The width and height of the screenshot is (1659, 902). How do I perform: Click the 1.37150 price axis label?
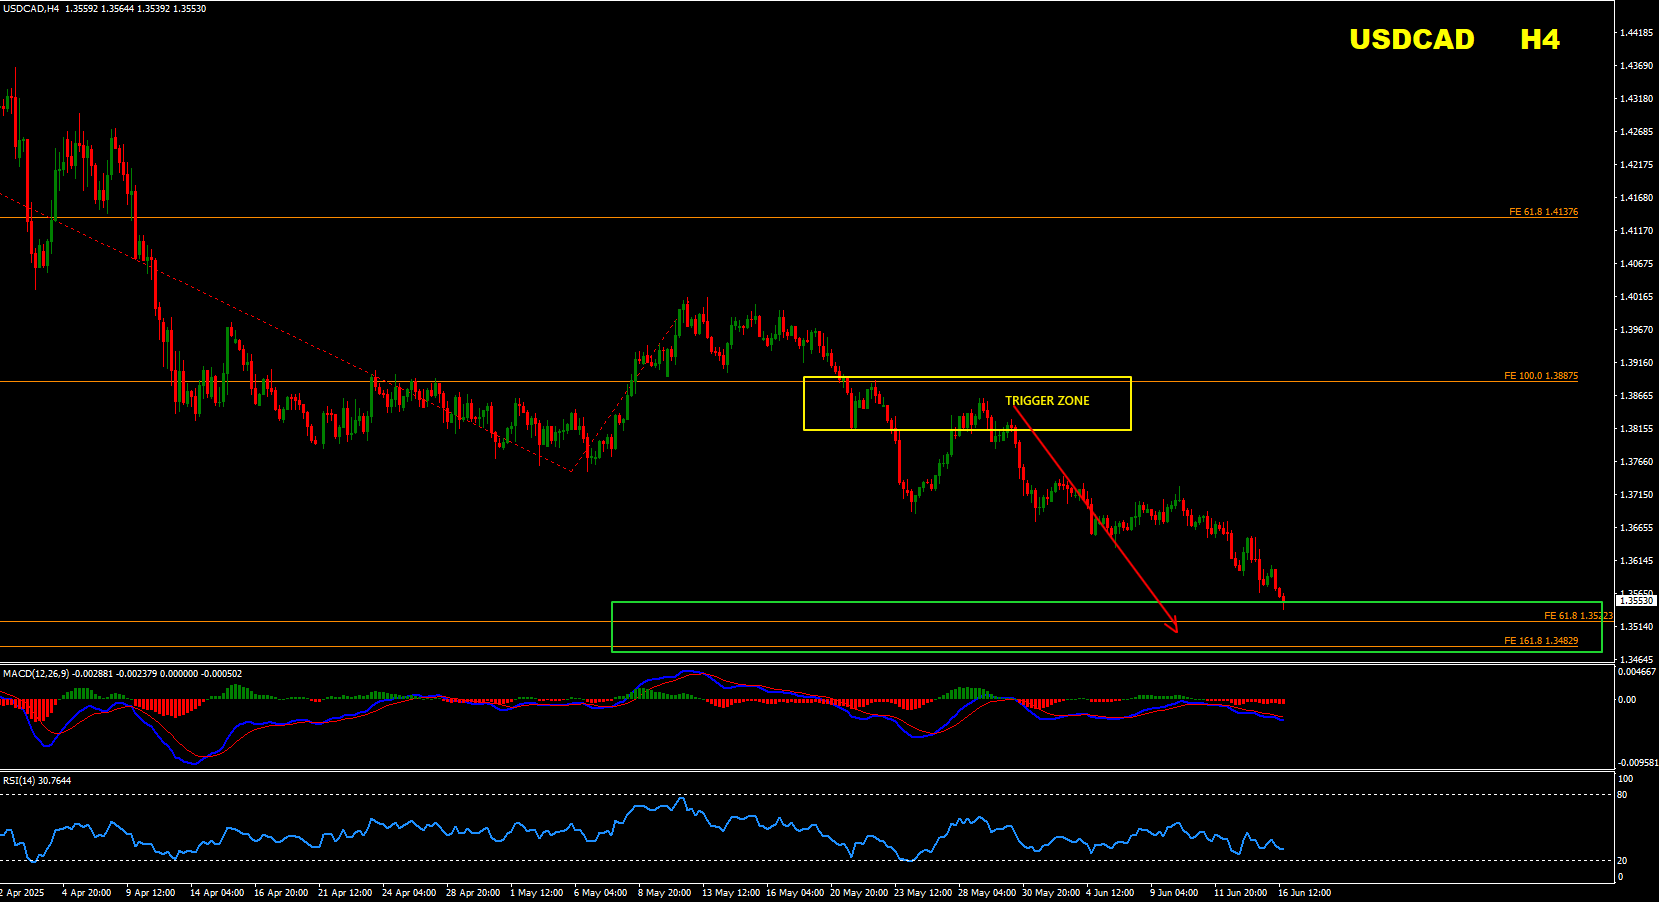coord(1636,495)
